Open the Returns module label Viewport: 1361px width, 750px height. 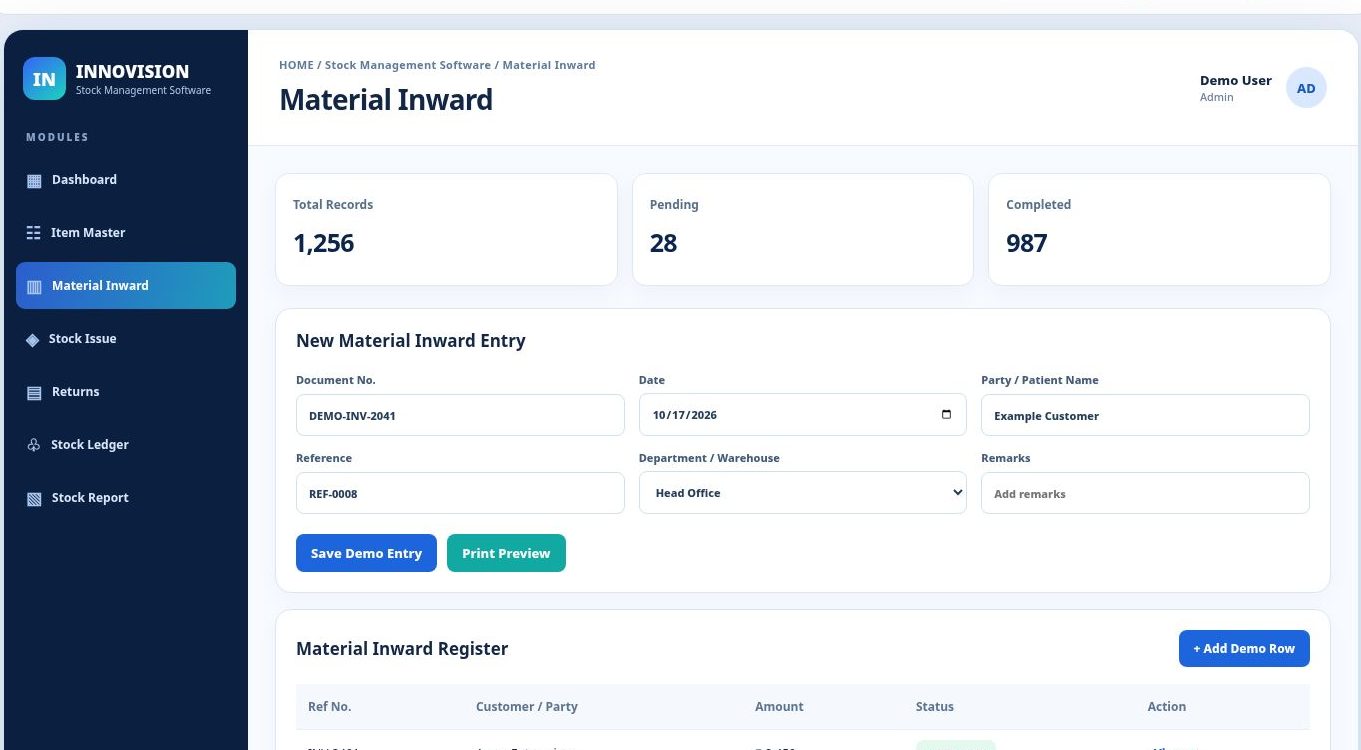[x=76, y=392]
